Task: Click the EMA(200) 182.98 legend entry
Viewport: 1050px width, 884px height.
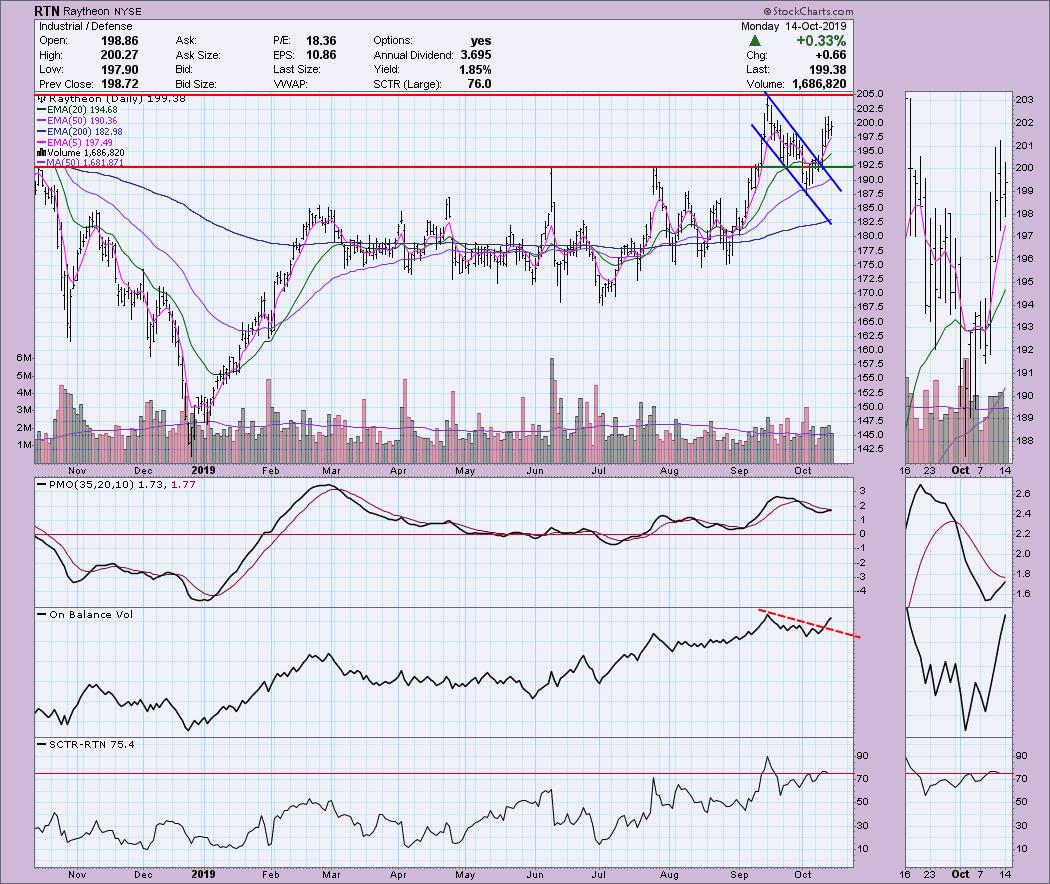Action: (80, 131)
